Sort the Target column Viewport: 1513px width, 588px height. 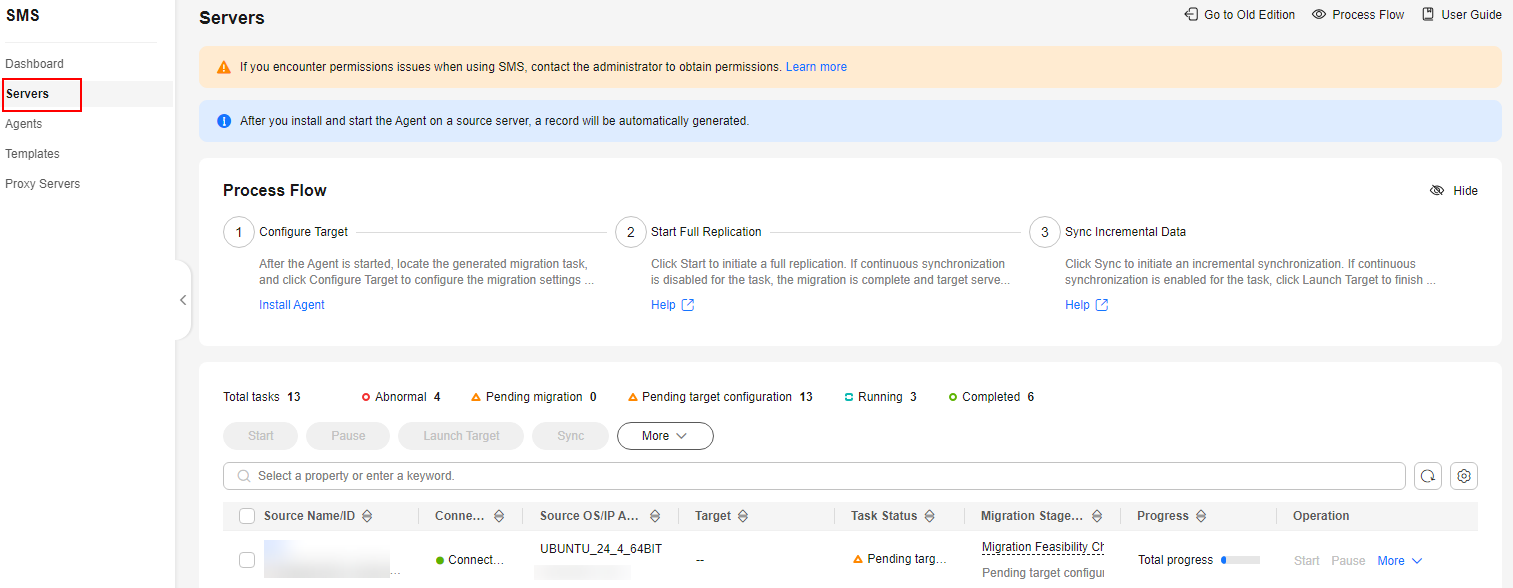coord(743,516)
